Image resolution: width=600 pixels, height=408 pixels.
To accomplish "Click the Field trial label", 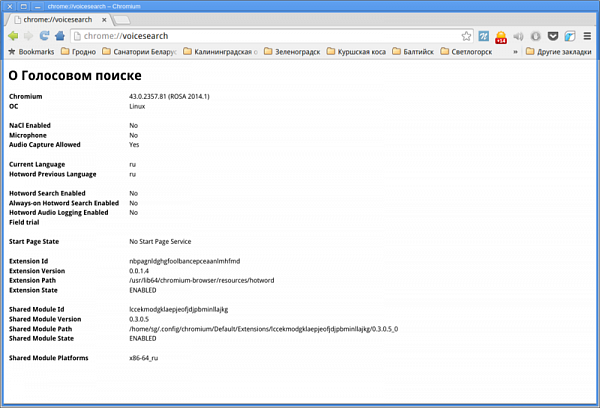I will [x=24, y=222].
